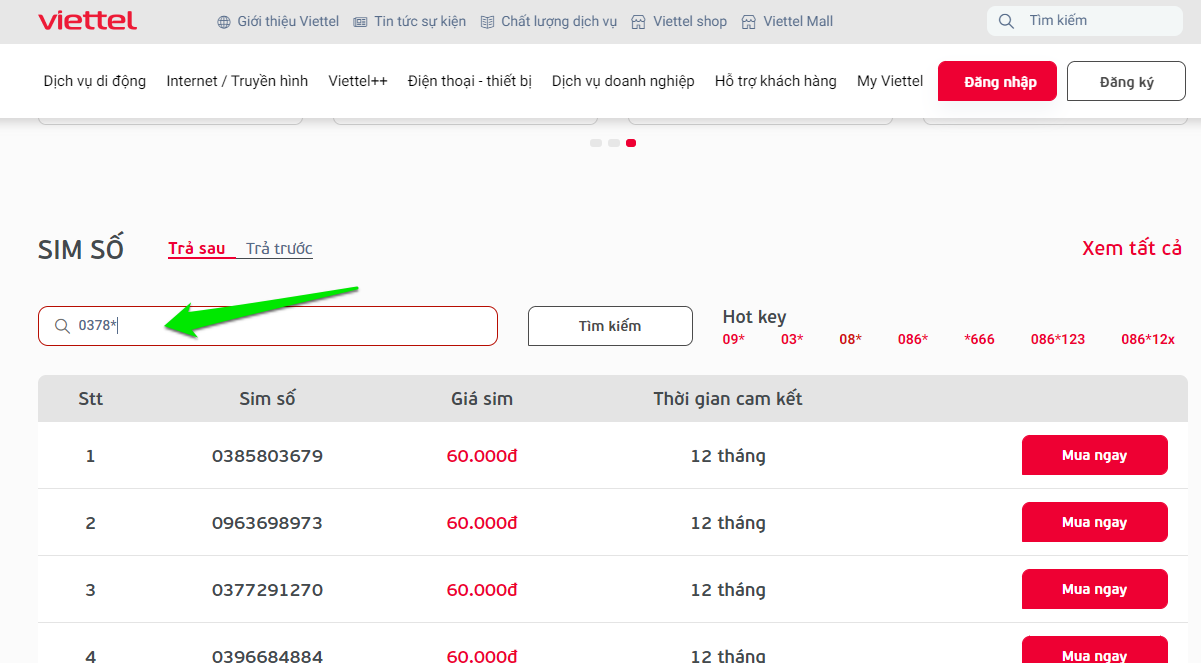Expand the Hỗ trợ khách hàng menu
Viewport: 1201px width, 663px height.
[x=775, y=81]
